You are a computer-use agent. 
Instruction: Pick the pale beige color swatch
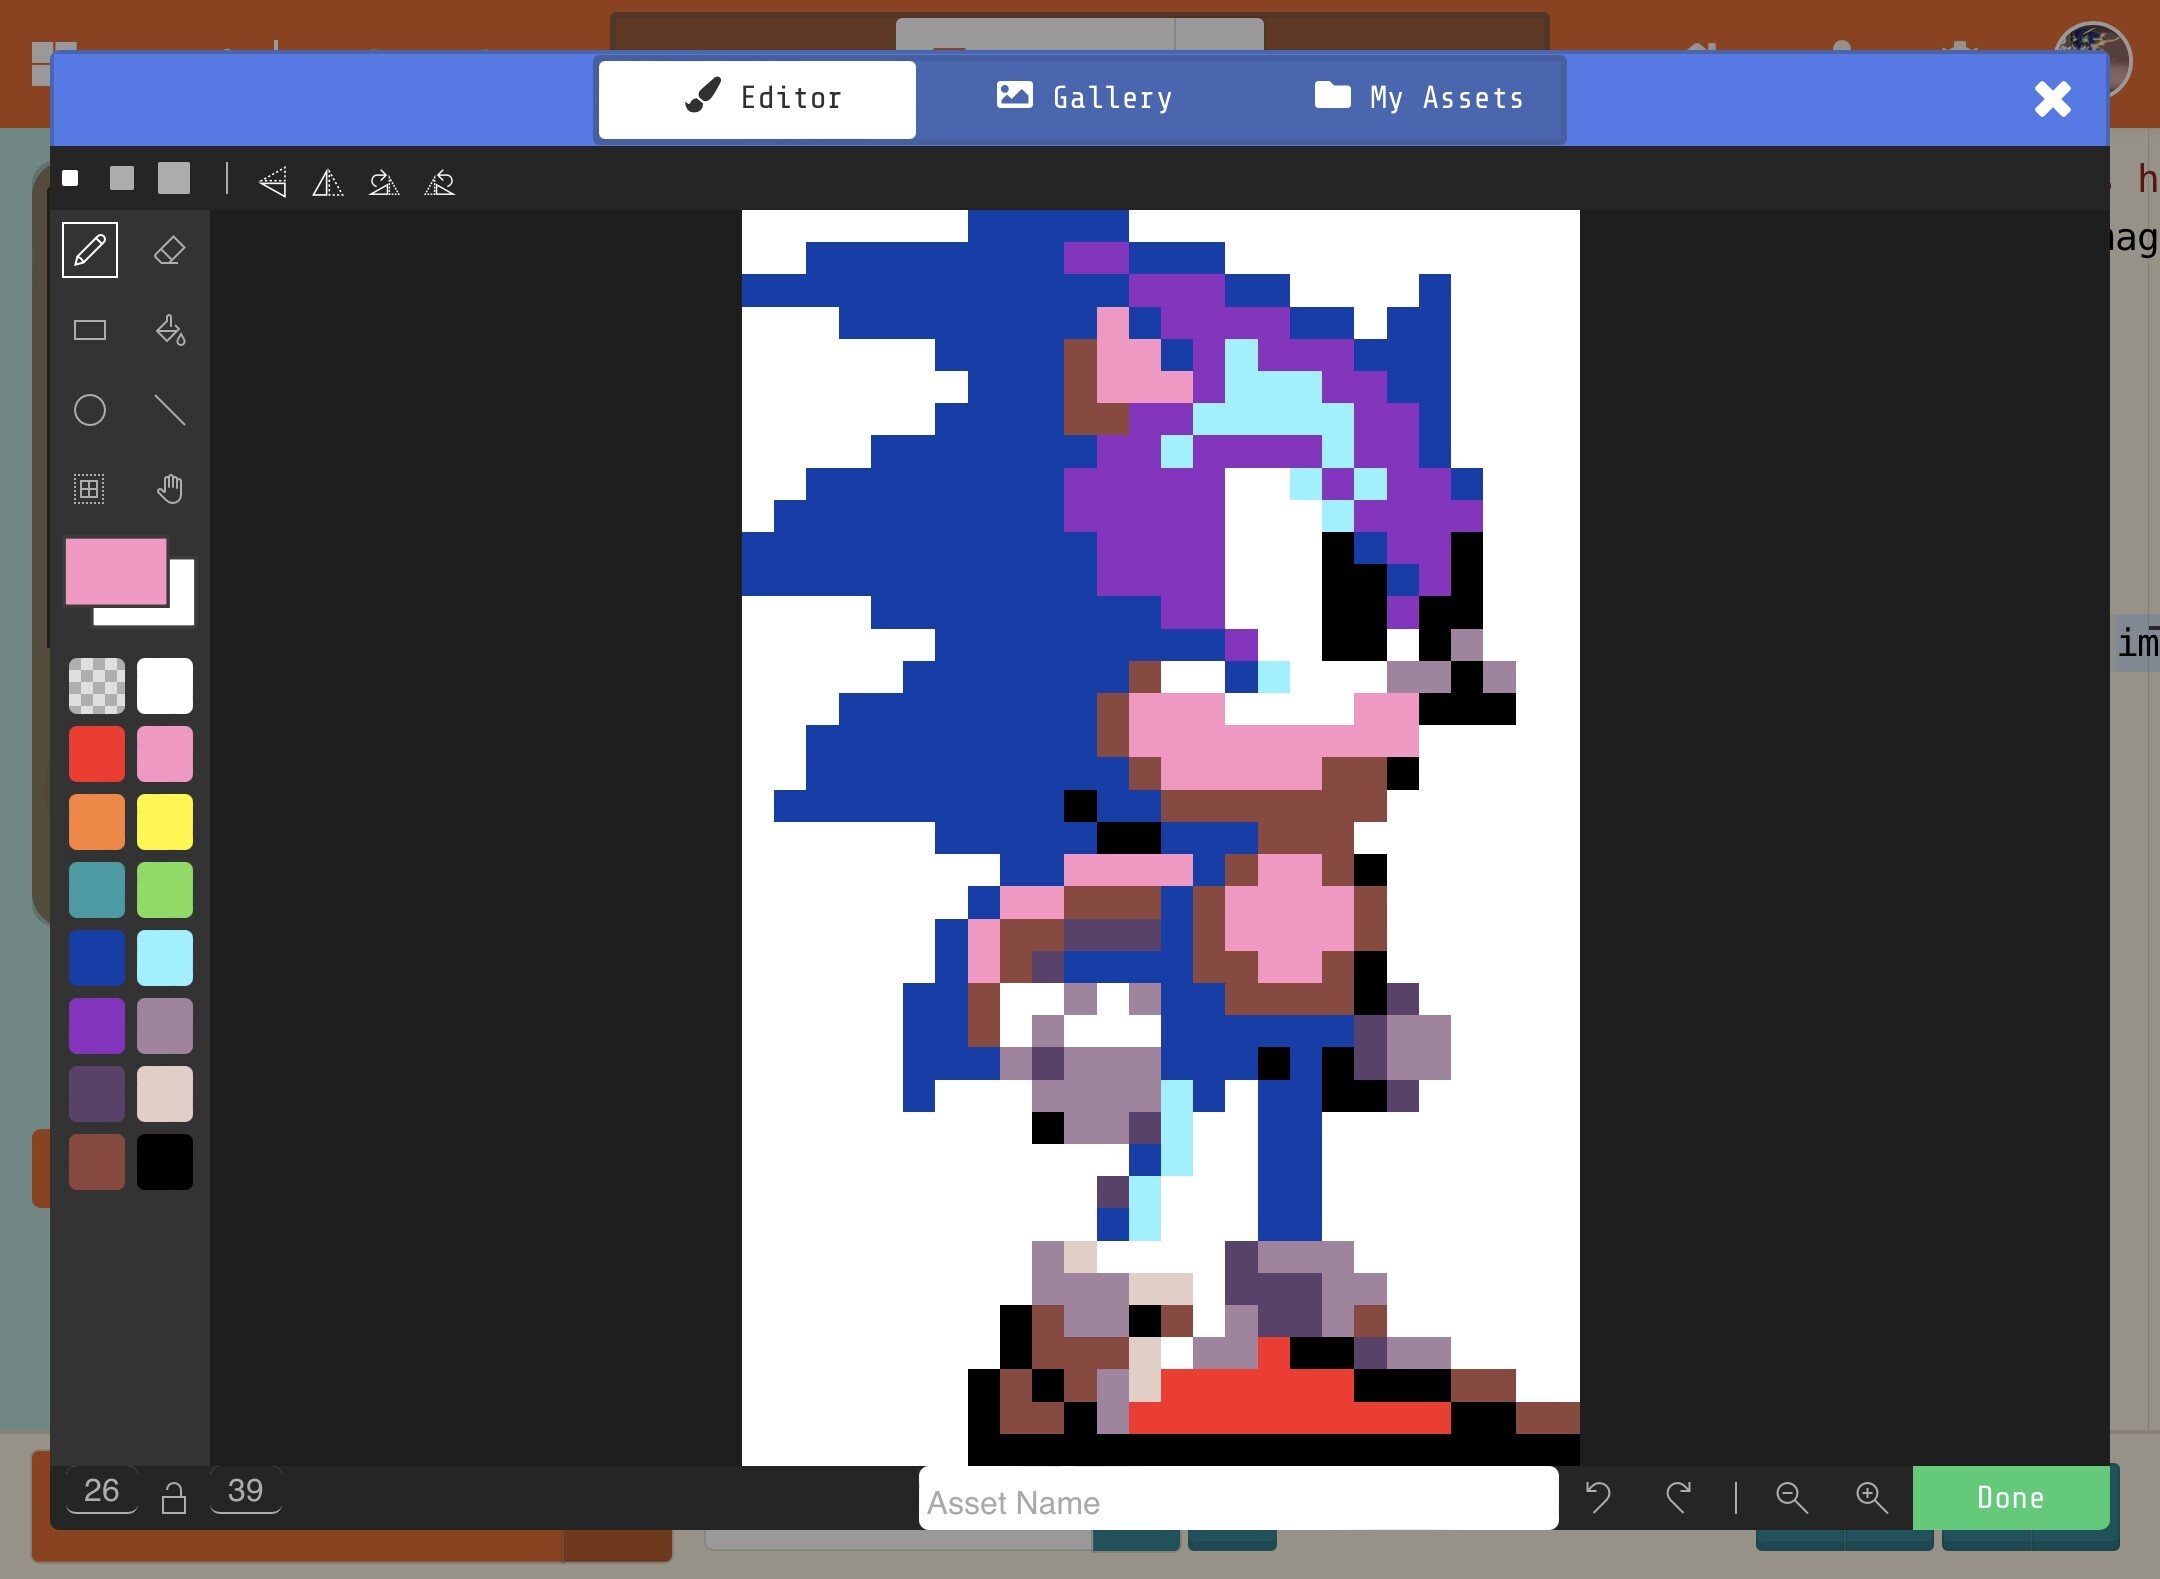[x=165, y=1094]
